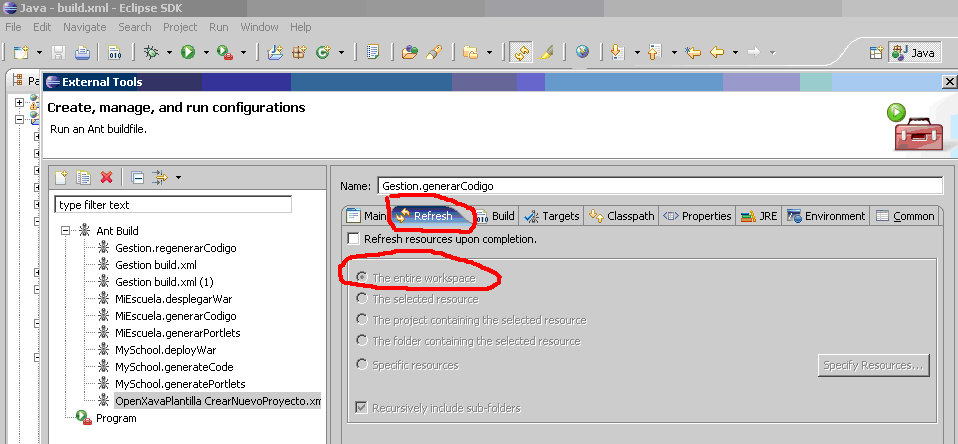
Task: Open External Tools toolbar dropdown arrow
Action: (x=243, y=53)
